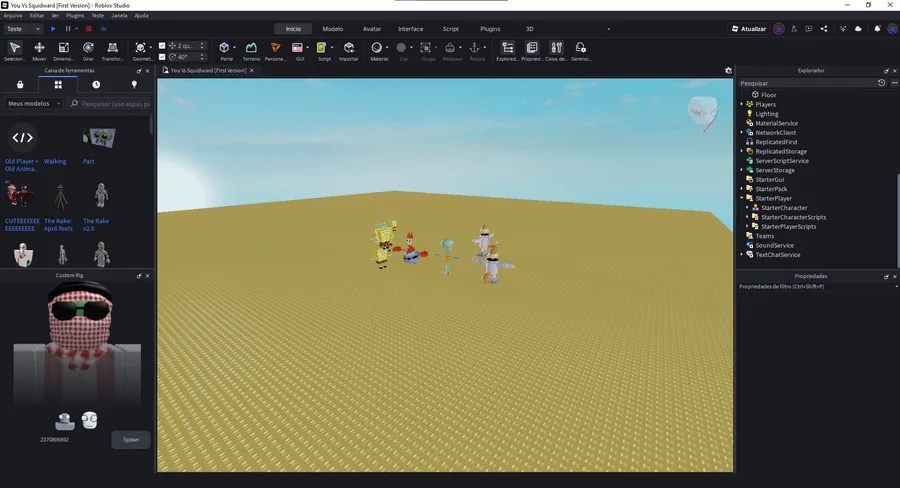Click the blue Play test button
Image resolution: width=900 pixels, height=488 pixels.
53,29
